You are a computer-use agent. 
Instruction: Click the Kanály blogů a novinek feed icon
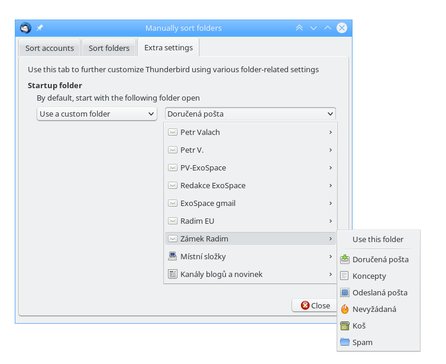pyautogui.click(x=172, y=274)
